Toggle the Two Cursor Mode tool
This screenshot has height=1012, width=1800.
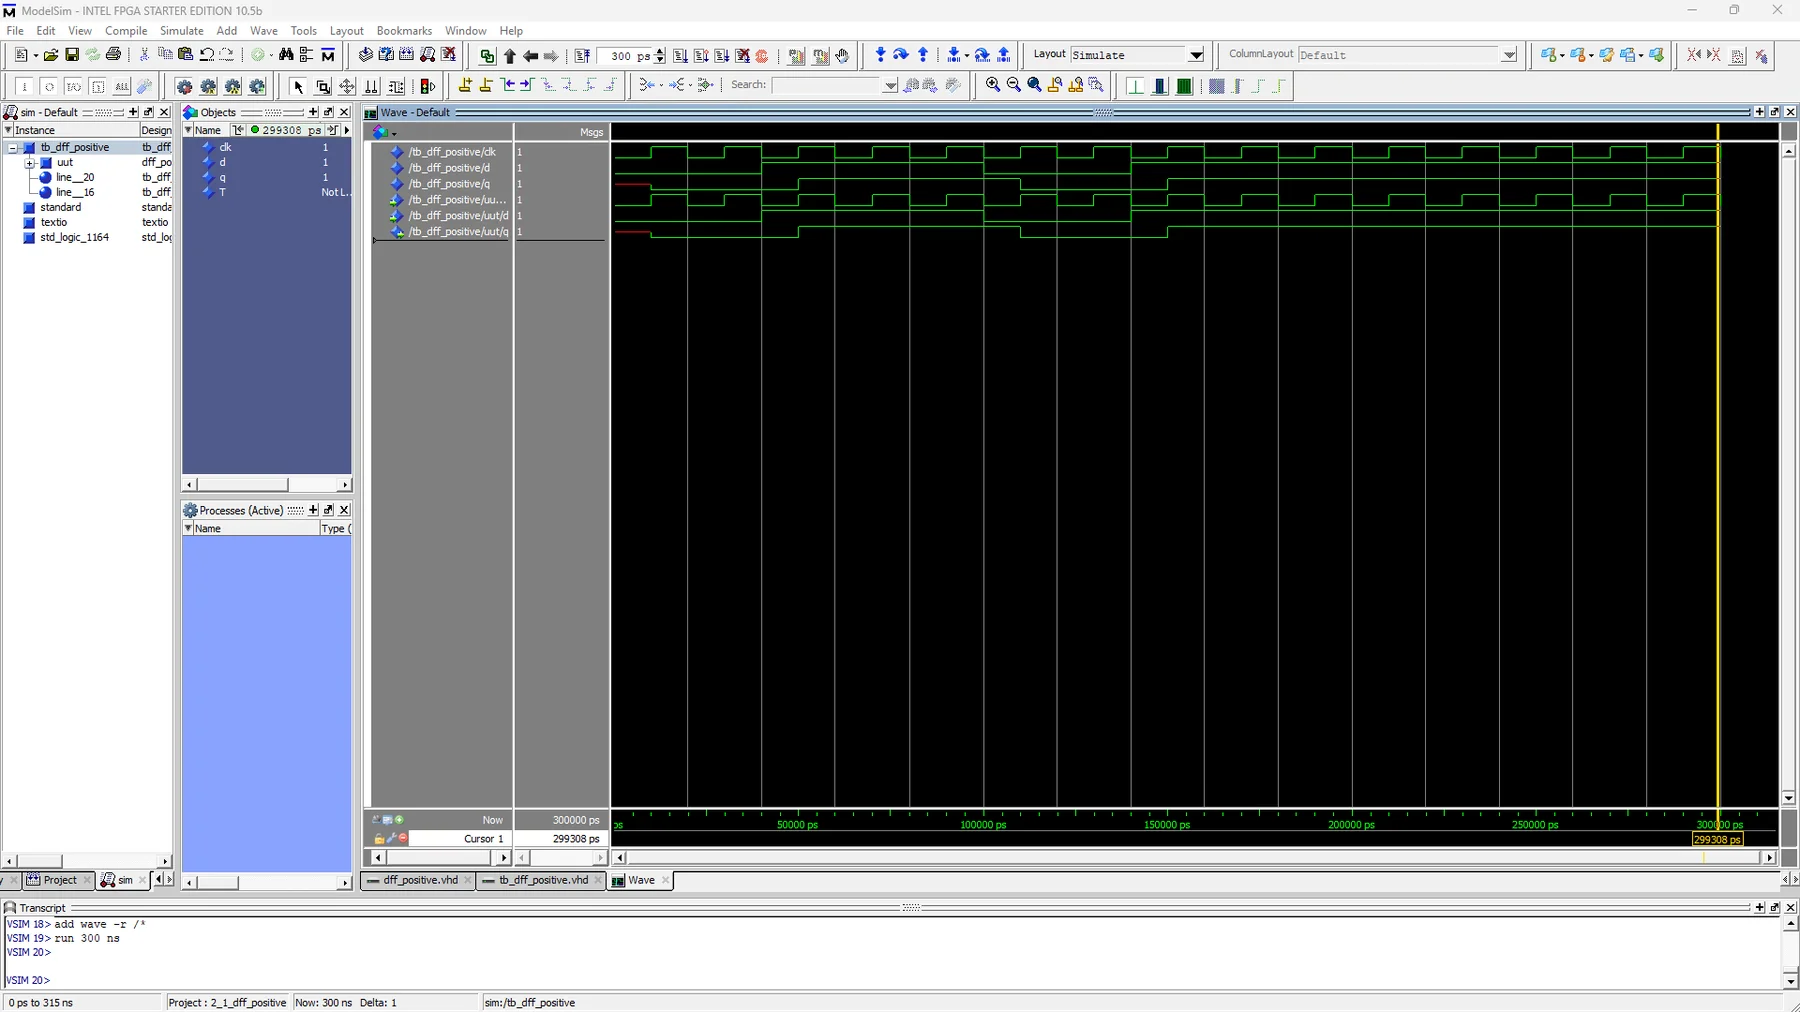pos(371,86)
